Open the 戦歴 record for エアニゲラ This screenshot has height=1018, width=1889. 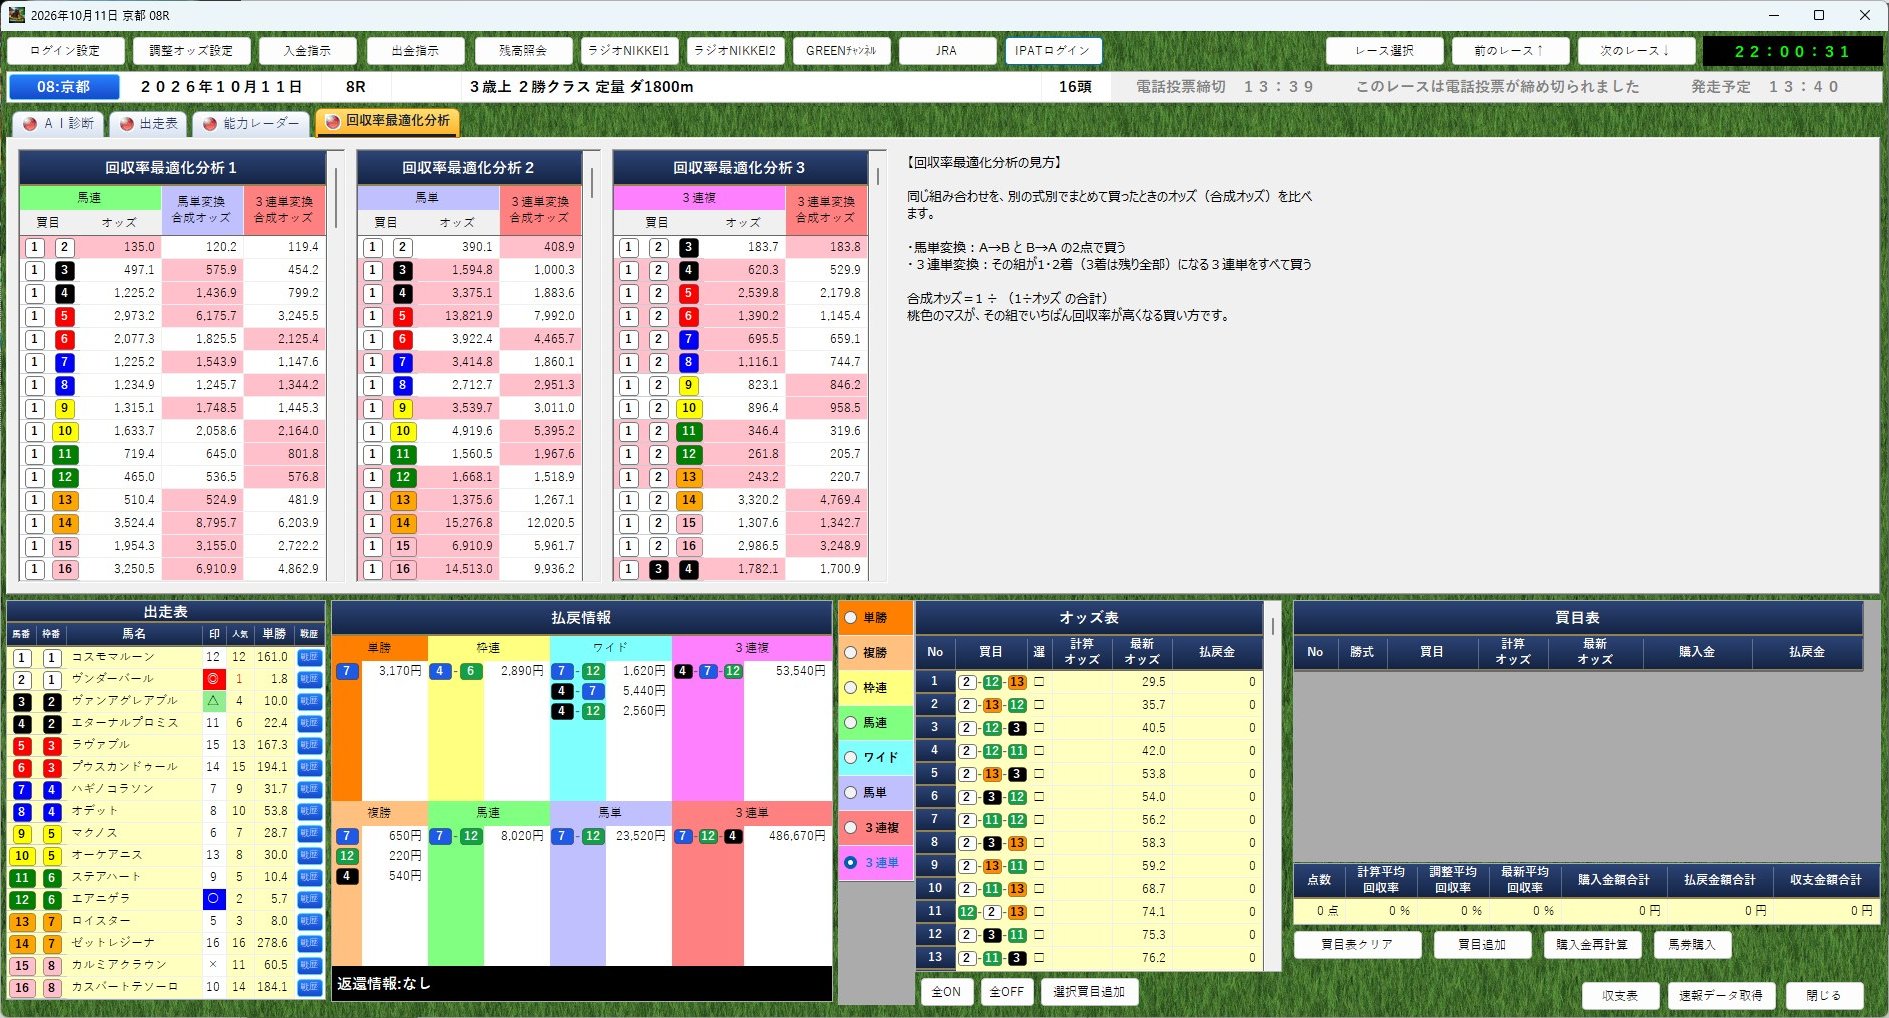pos(309,899)
